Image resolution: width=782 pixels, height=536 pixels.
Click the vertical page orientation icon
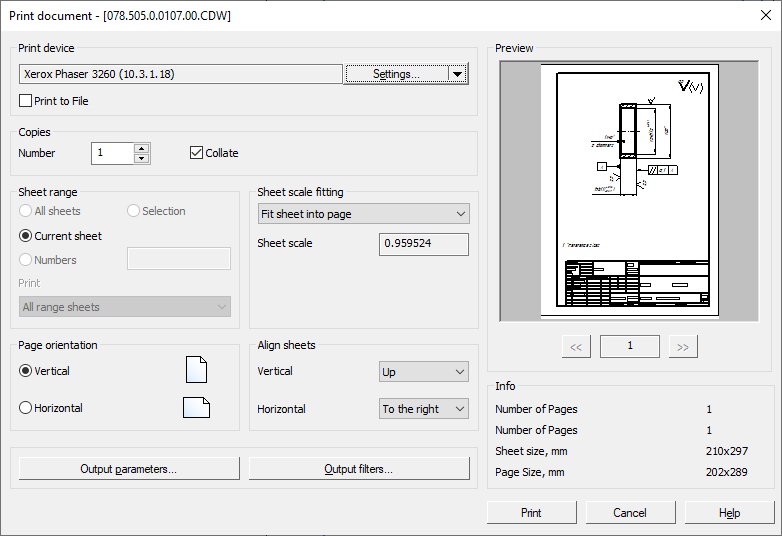point(196,370)
